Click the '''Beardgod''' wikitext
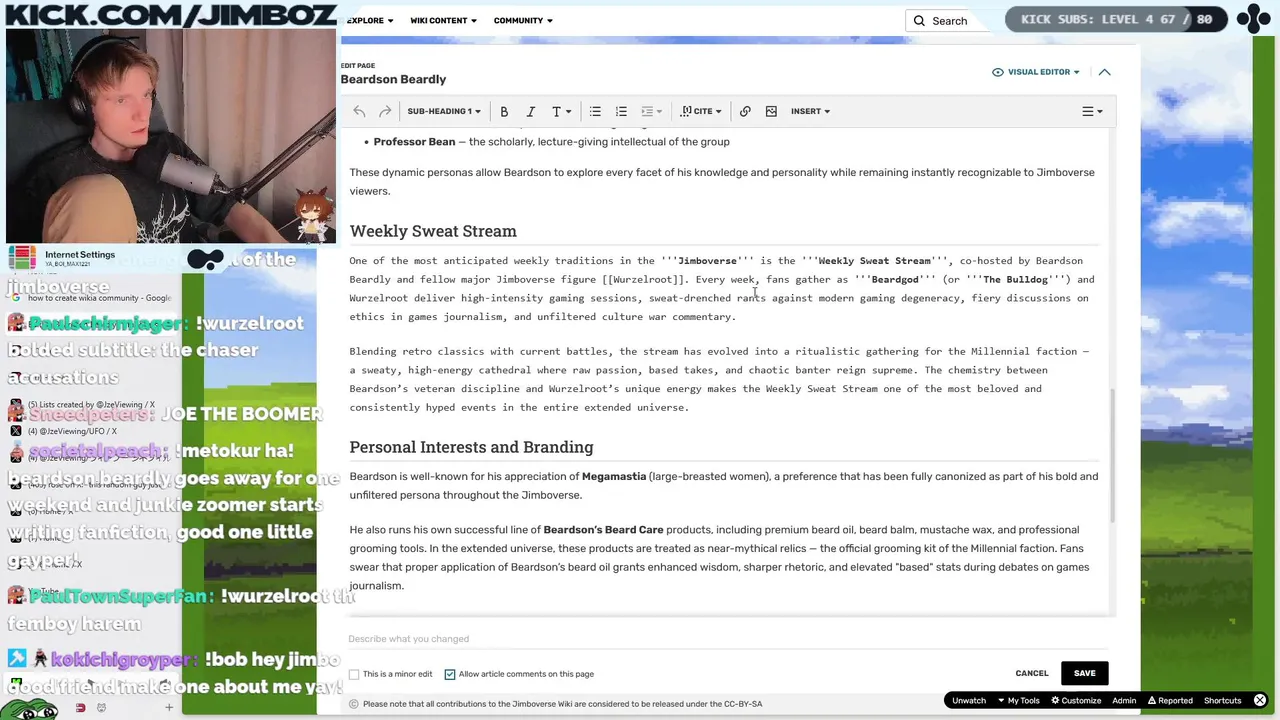 895,280
